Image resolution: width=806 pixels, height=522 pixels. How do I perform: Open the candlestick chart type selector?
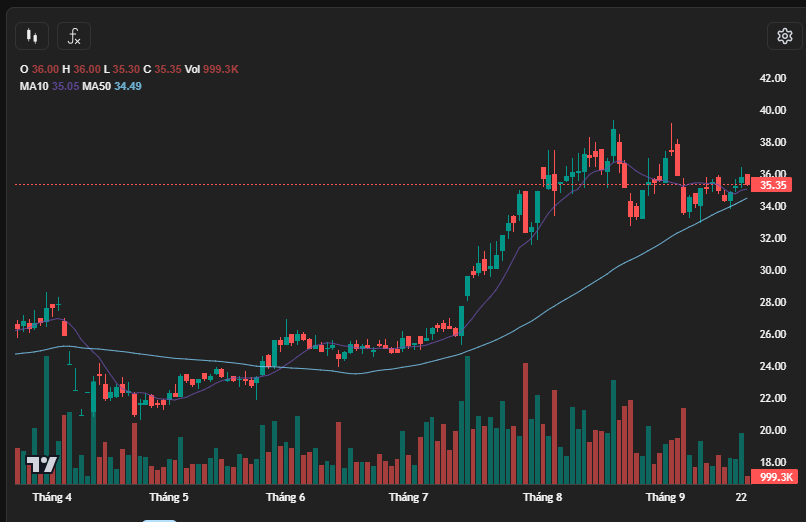click(x=32, y=37)
